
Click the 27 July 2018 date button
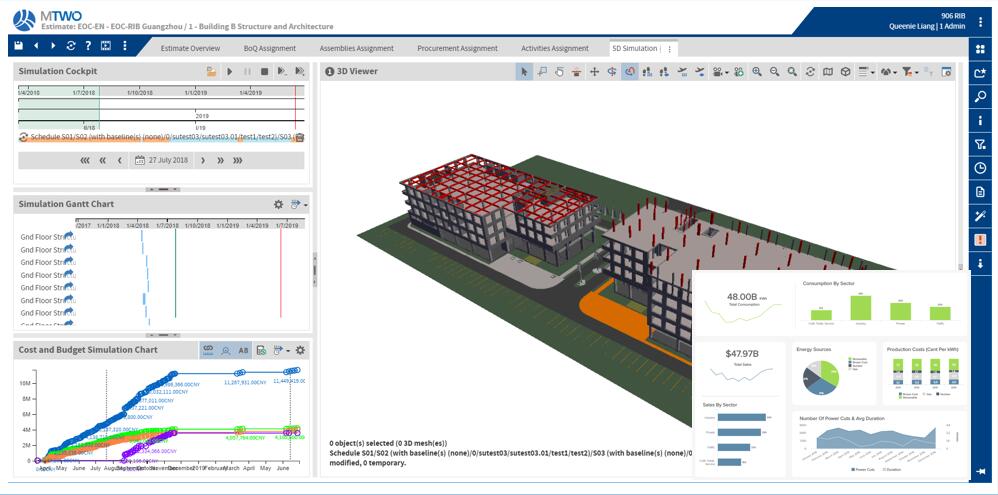pos(161,160)
